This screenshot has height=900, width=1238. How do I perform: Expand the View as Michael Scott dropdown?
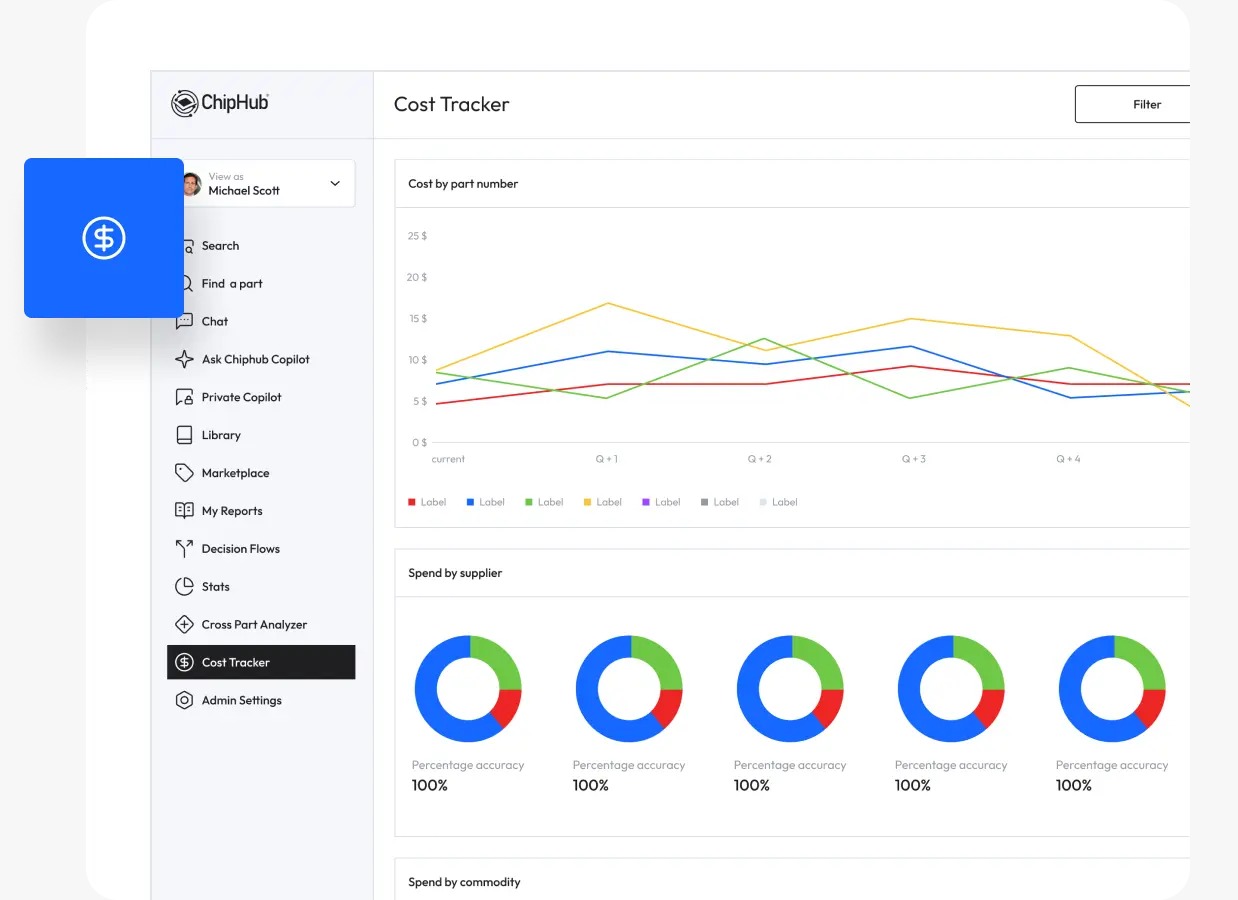pos(335,184)
